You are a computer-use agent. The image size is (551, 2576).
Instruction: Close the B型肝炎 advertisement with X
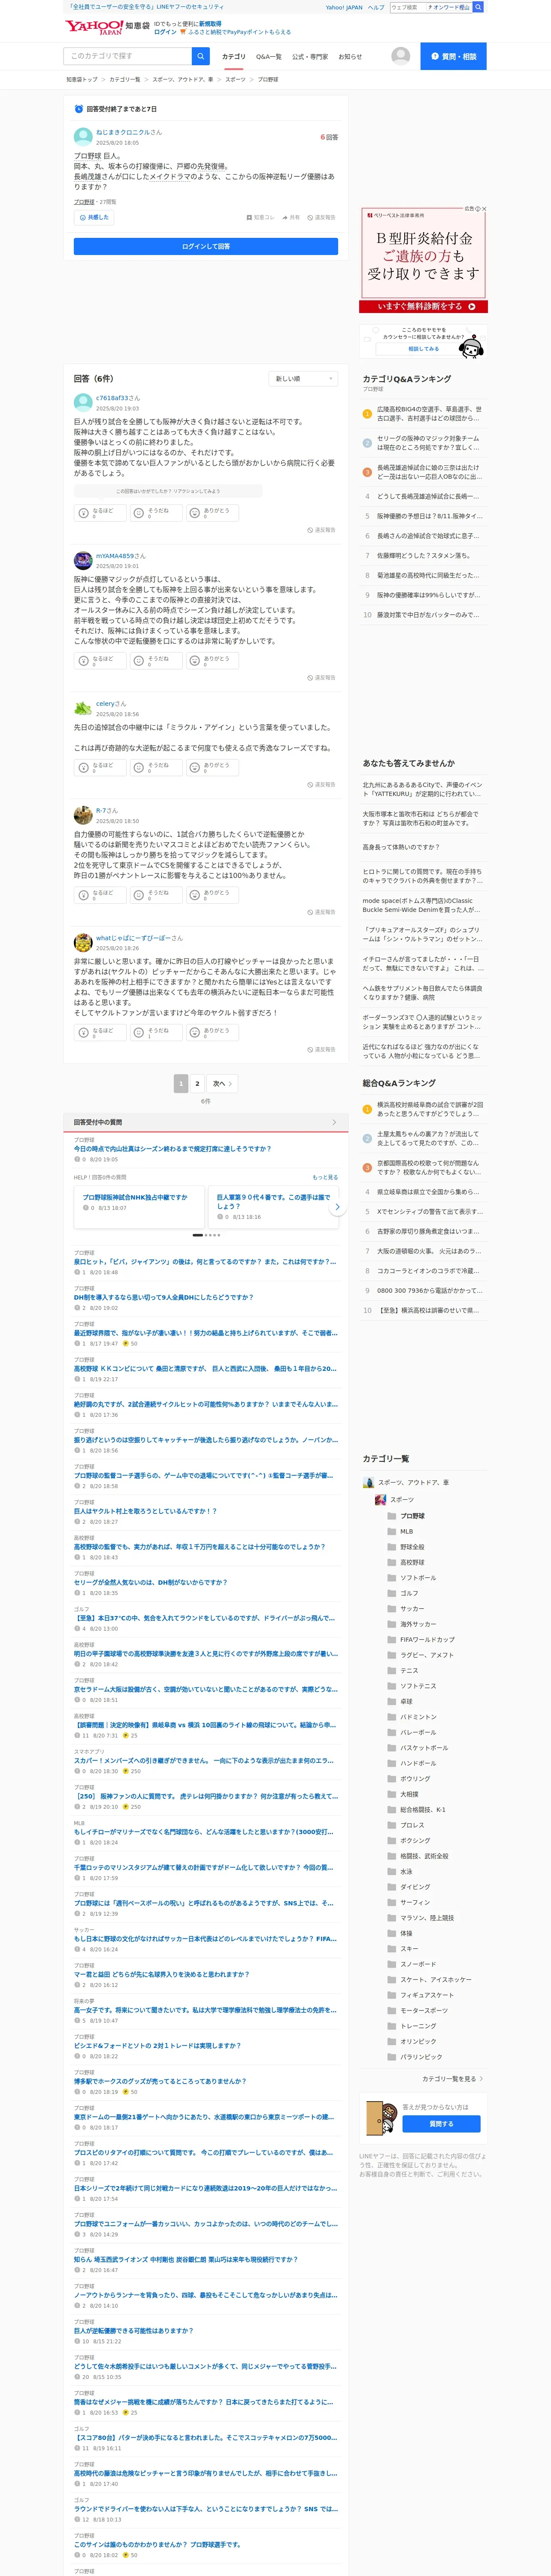(484, 209)
